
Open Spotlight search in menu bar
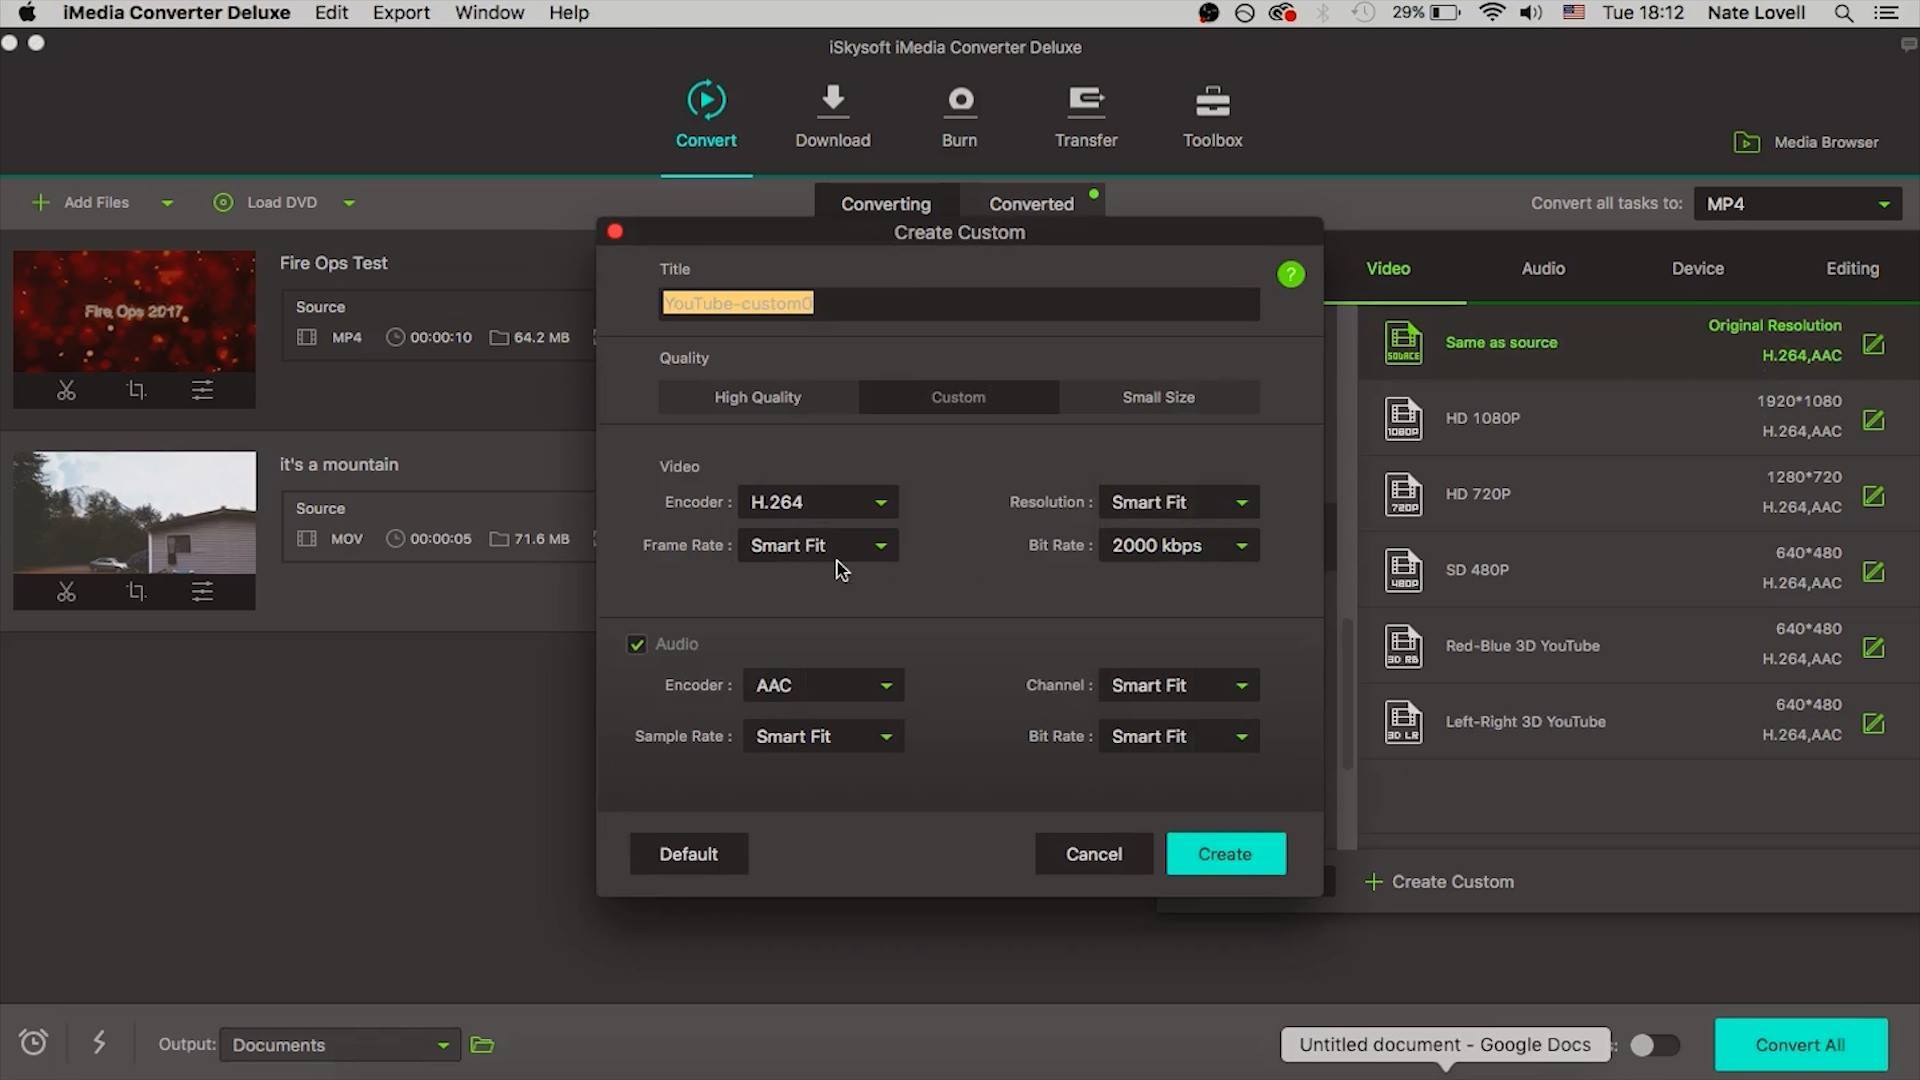coord(1843,13)
